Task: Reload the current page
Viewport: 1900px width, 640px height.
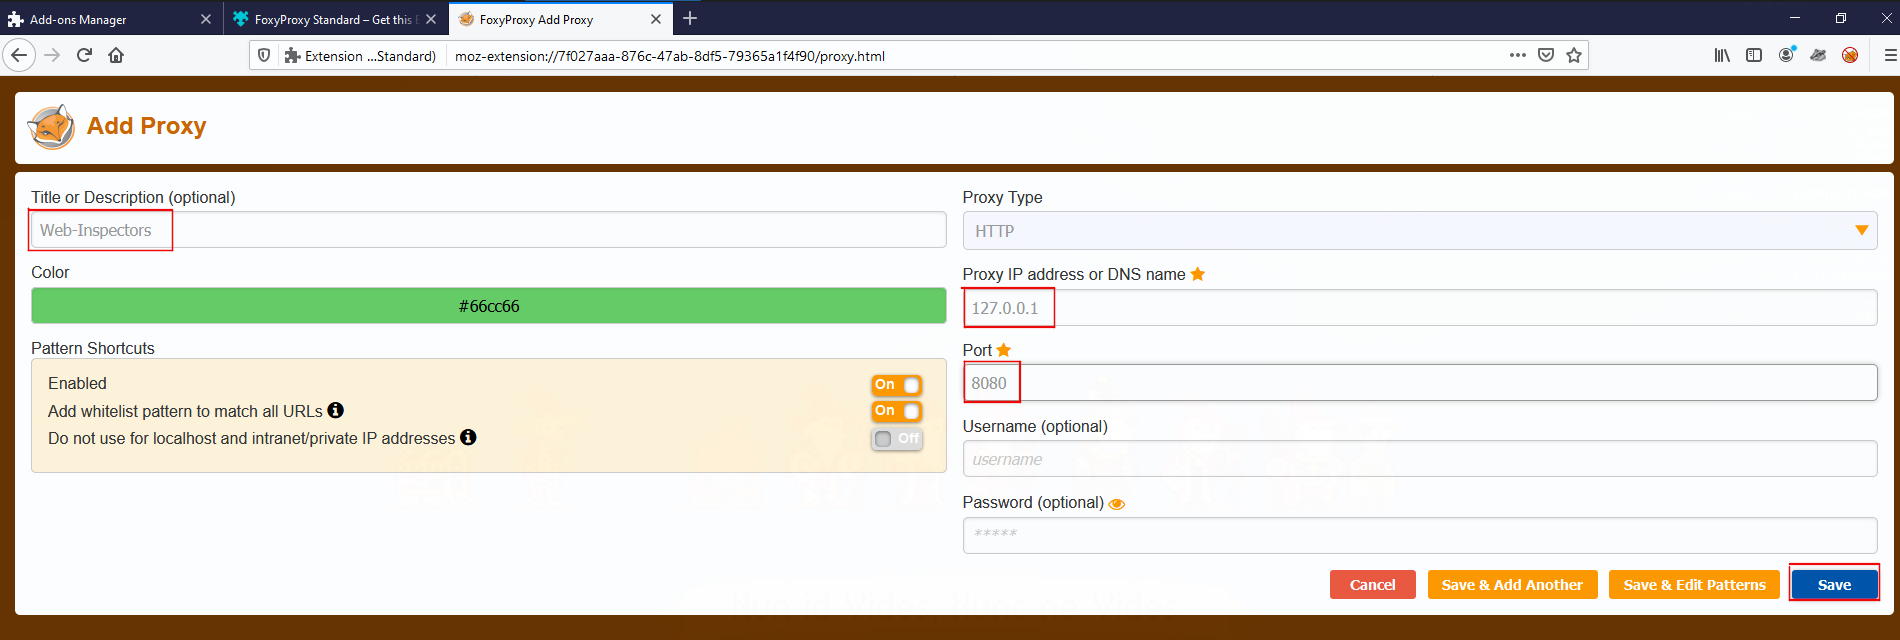Action: point(85,55)
